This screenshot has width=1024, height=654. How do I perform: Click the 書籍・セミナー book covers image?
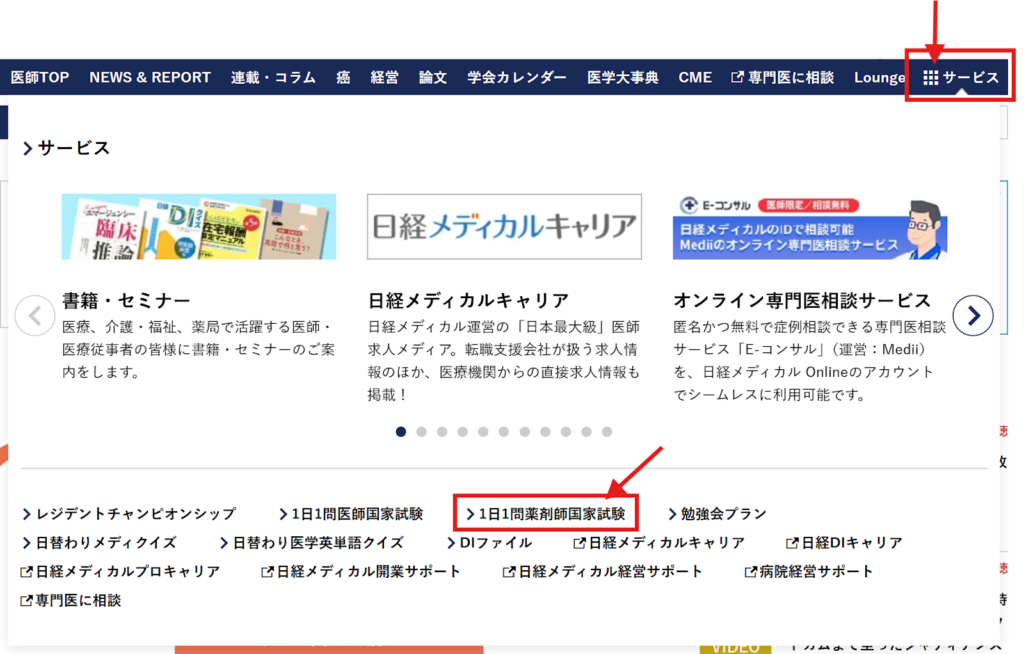coord(198,226)
